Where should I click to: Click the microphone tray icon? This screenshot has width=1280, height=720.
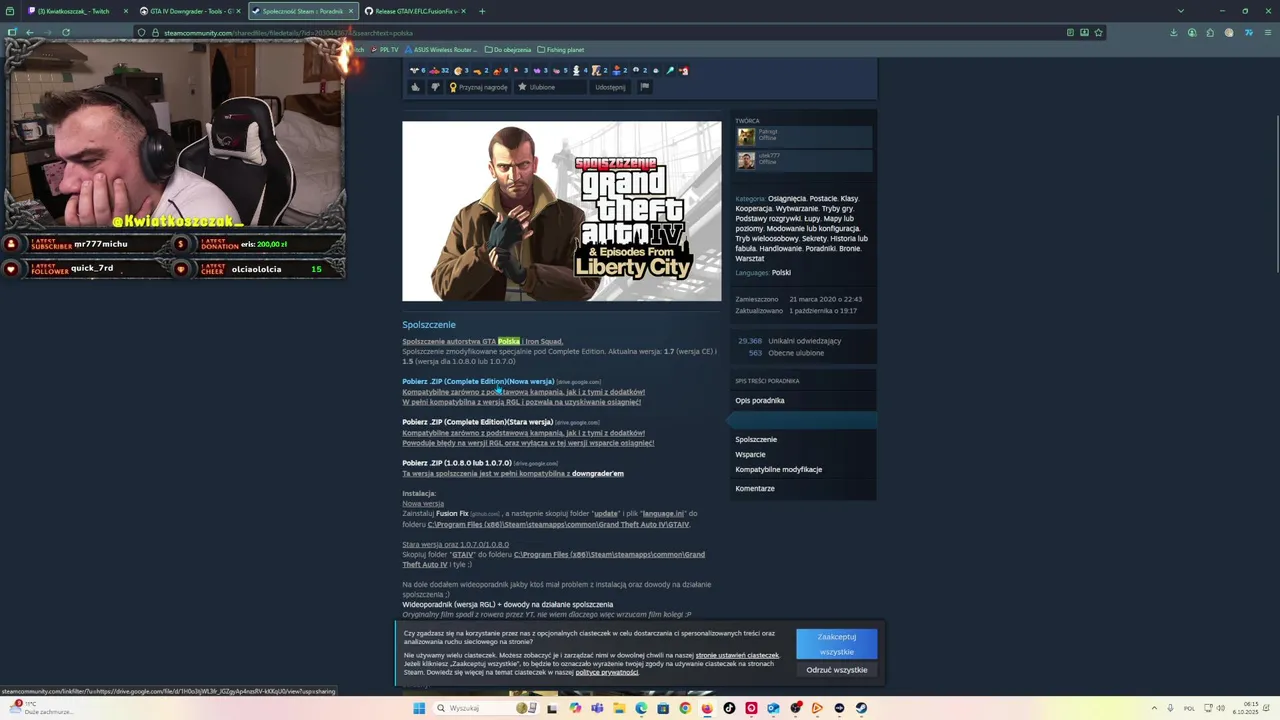[x=1171, y=708]
